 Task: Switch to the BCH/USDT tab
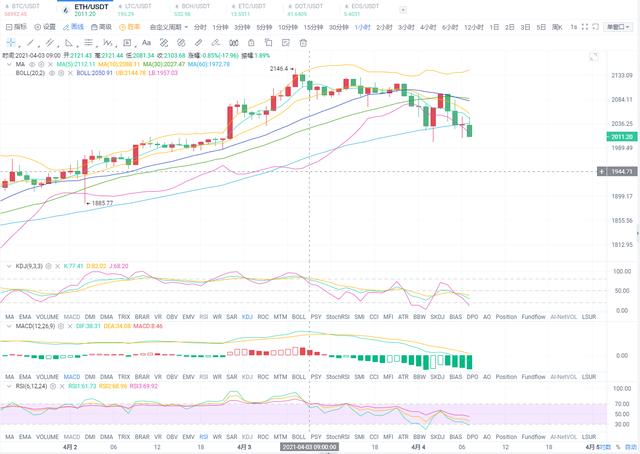pos(192,10)
